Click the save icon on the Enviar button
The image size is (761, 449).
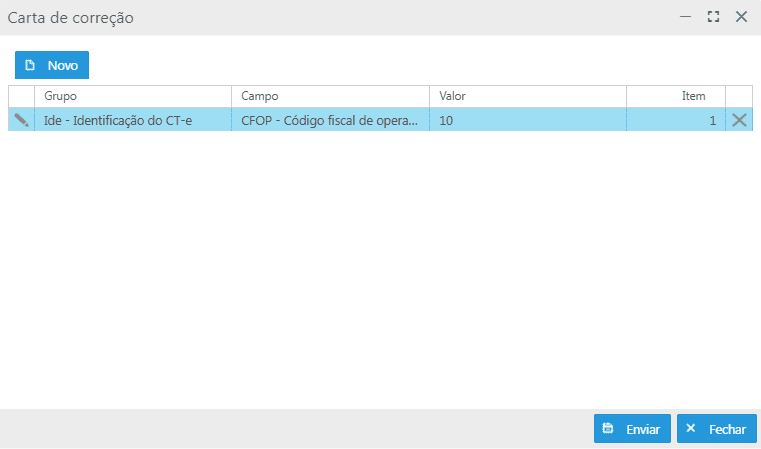pyautogui.click(x=608, y=428)
